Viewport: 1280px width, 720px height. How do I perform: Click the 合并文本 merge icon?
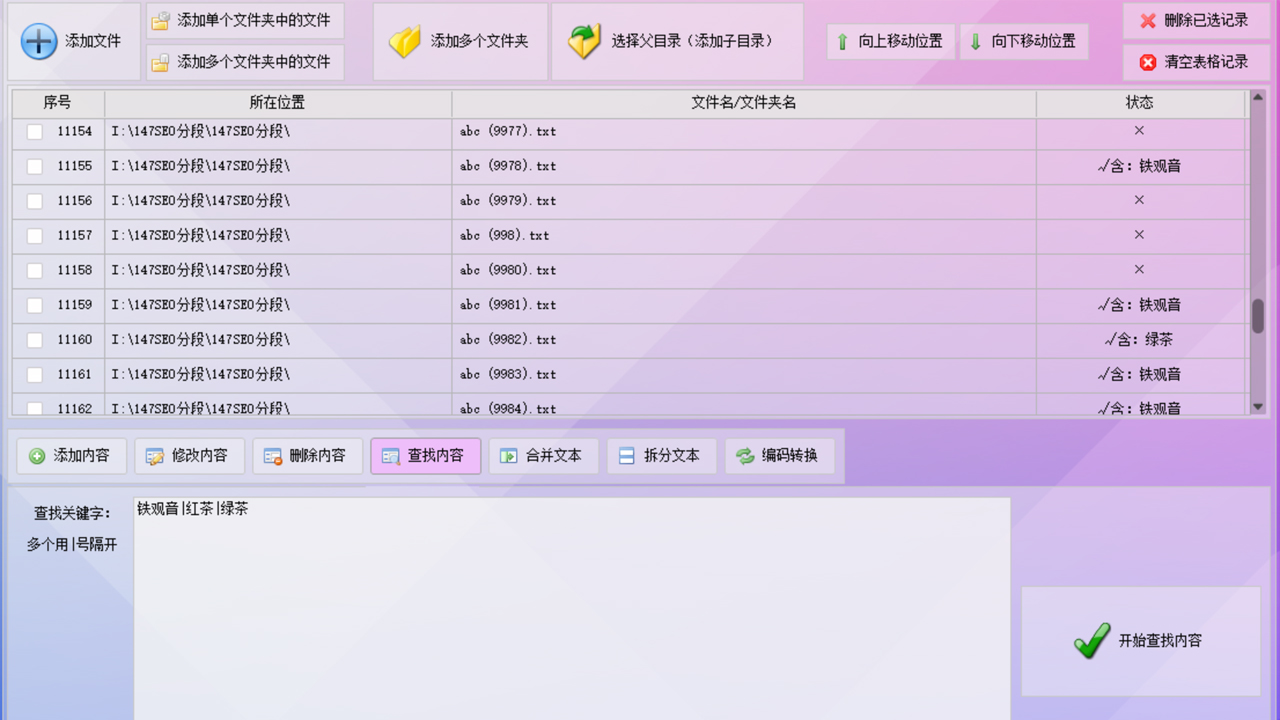tap(510, 456)
